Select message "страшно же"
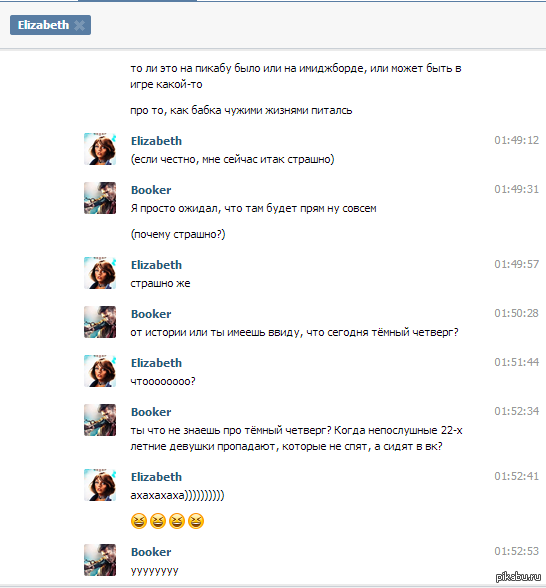 (160, 284)
